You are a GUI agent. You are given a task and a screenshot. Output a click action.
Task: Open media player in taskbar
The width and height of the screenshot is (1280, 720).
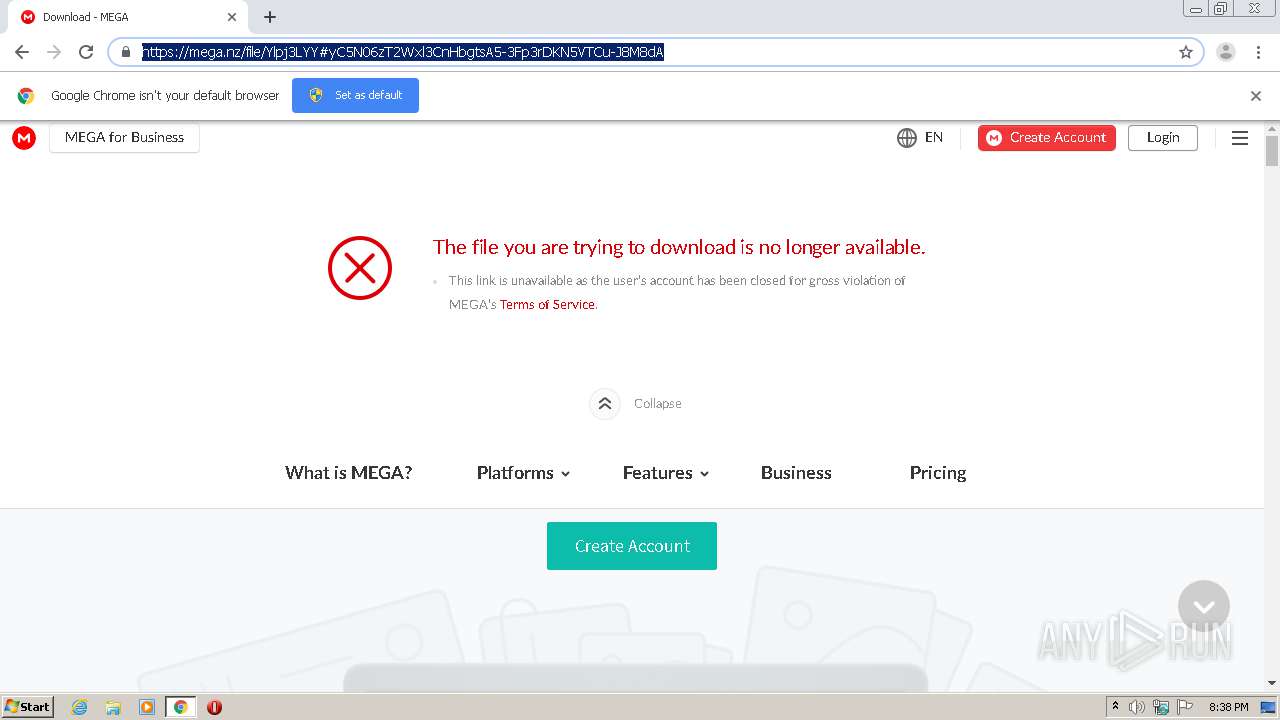(147, 707)
